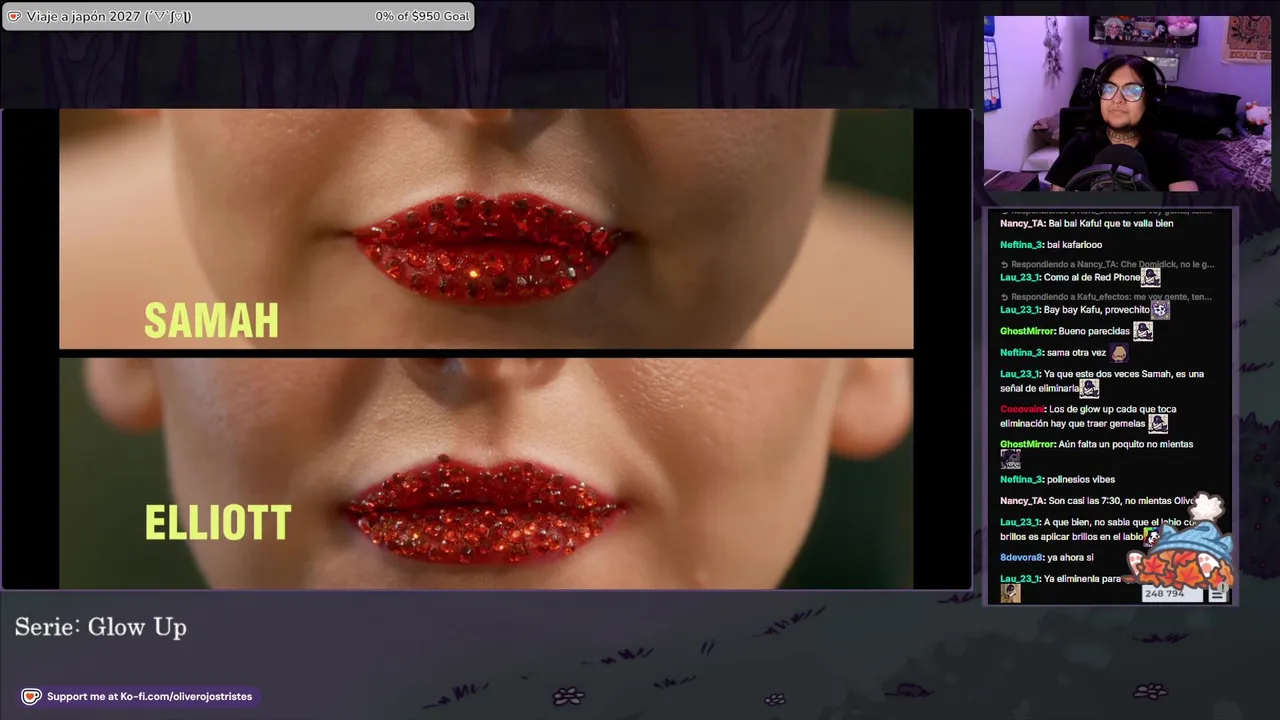Click 'Como al de Red Phone' message text
The image size is (1280, 720).
1092,277
